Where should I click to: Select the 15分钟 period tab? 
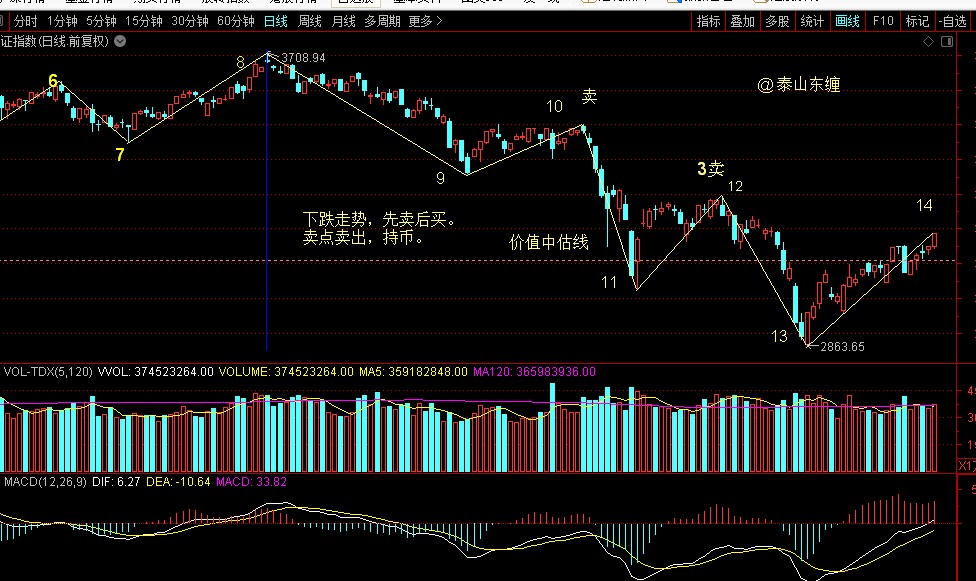click(x=144, y=21)
